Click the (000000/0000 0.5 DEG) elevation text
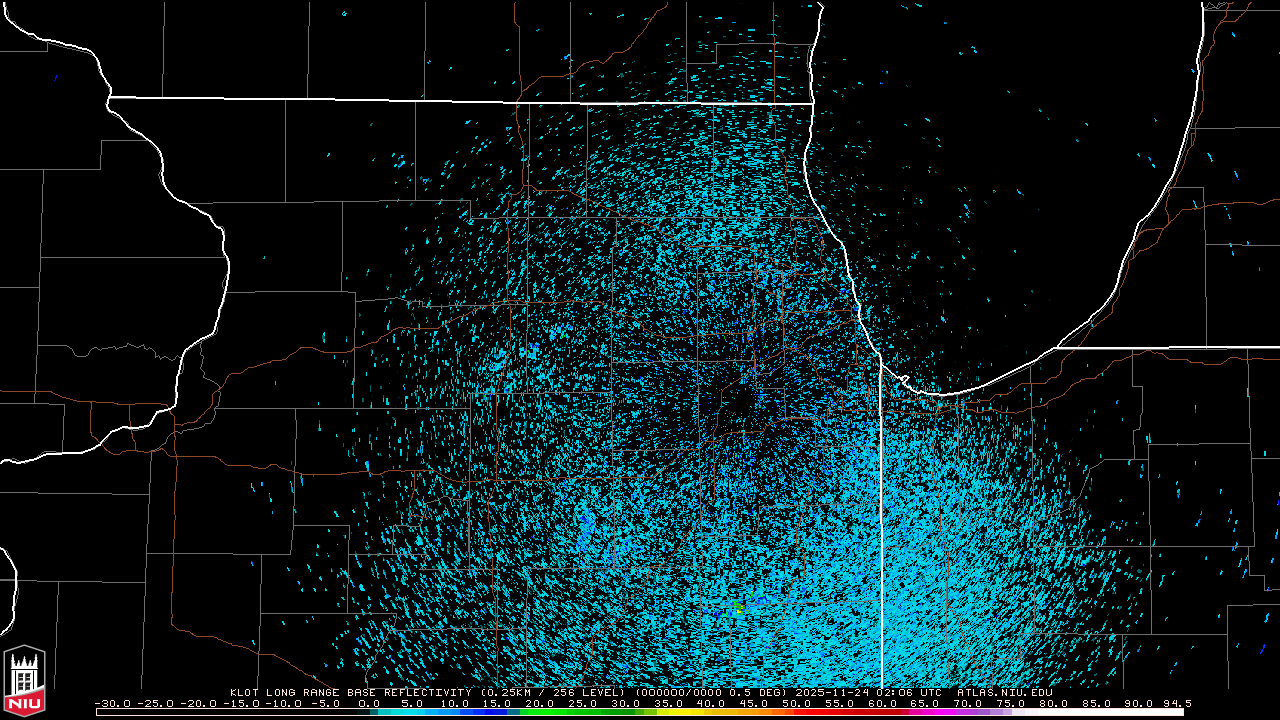 point(712,692)
